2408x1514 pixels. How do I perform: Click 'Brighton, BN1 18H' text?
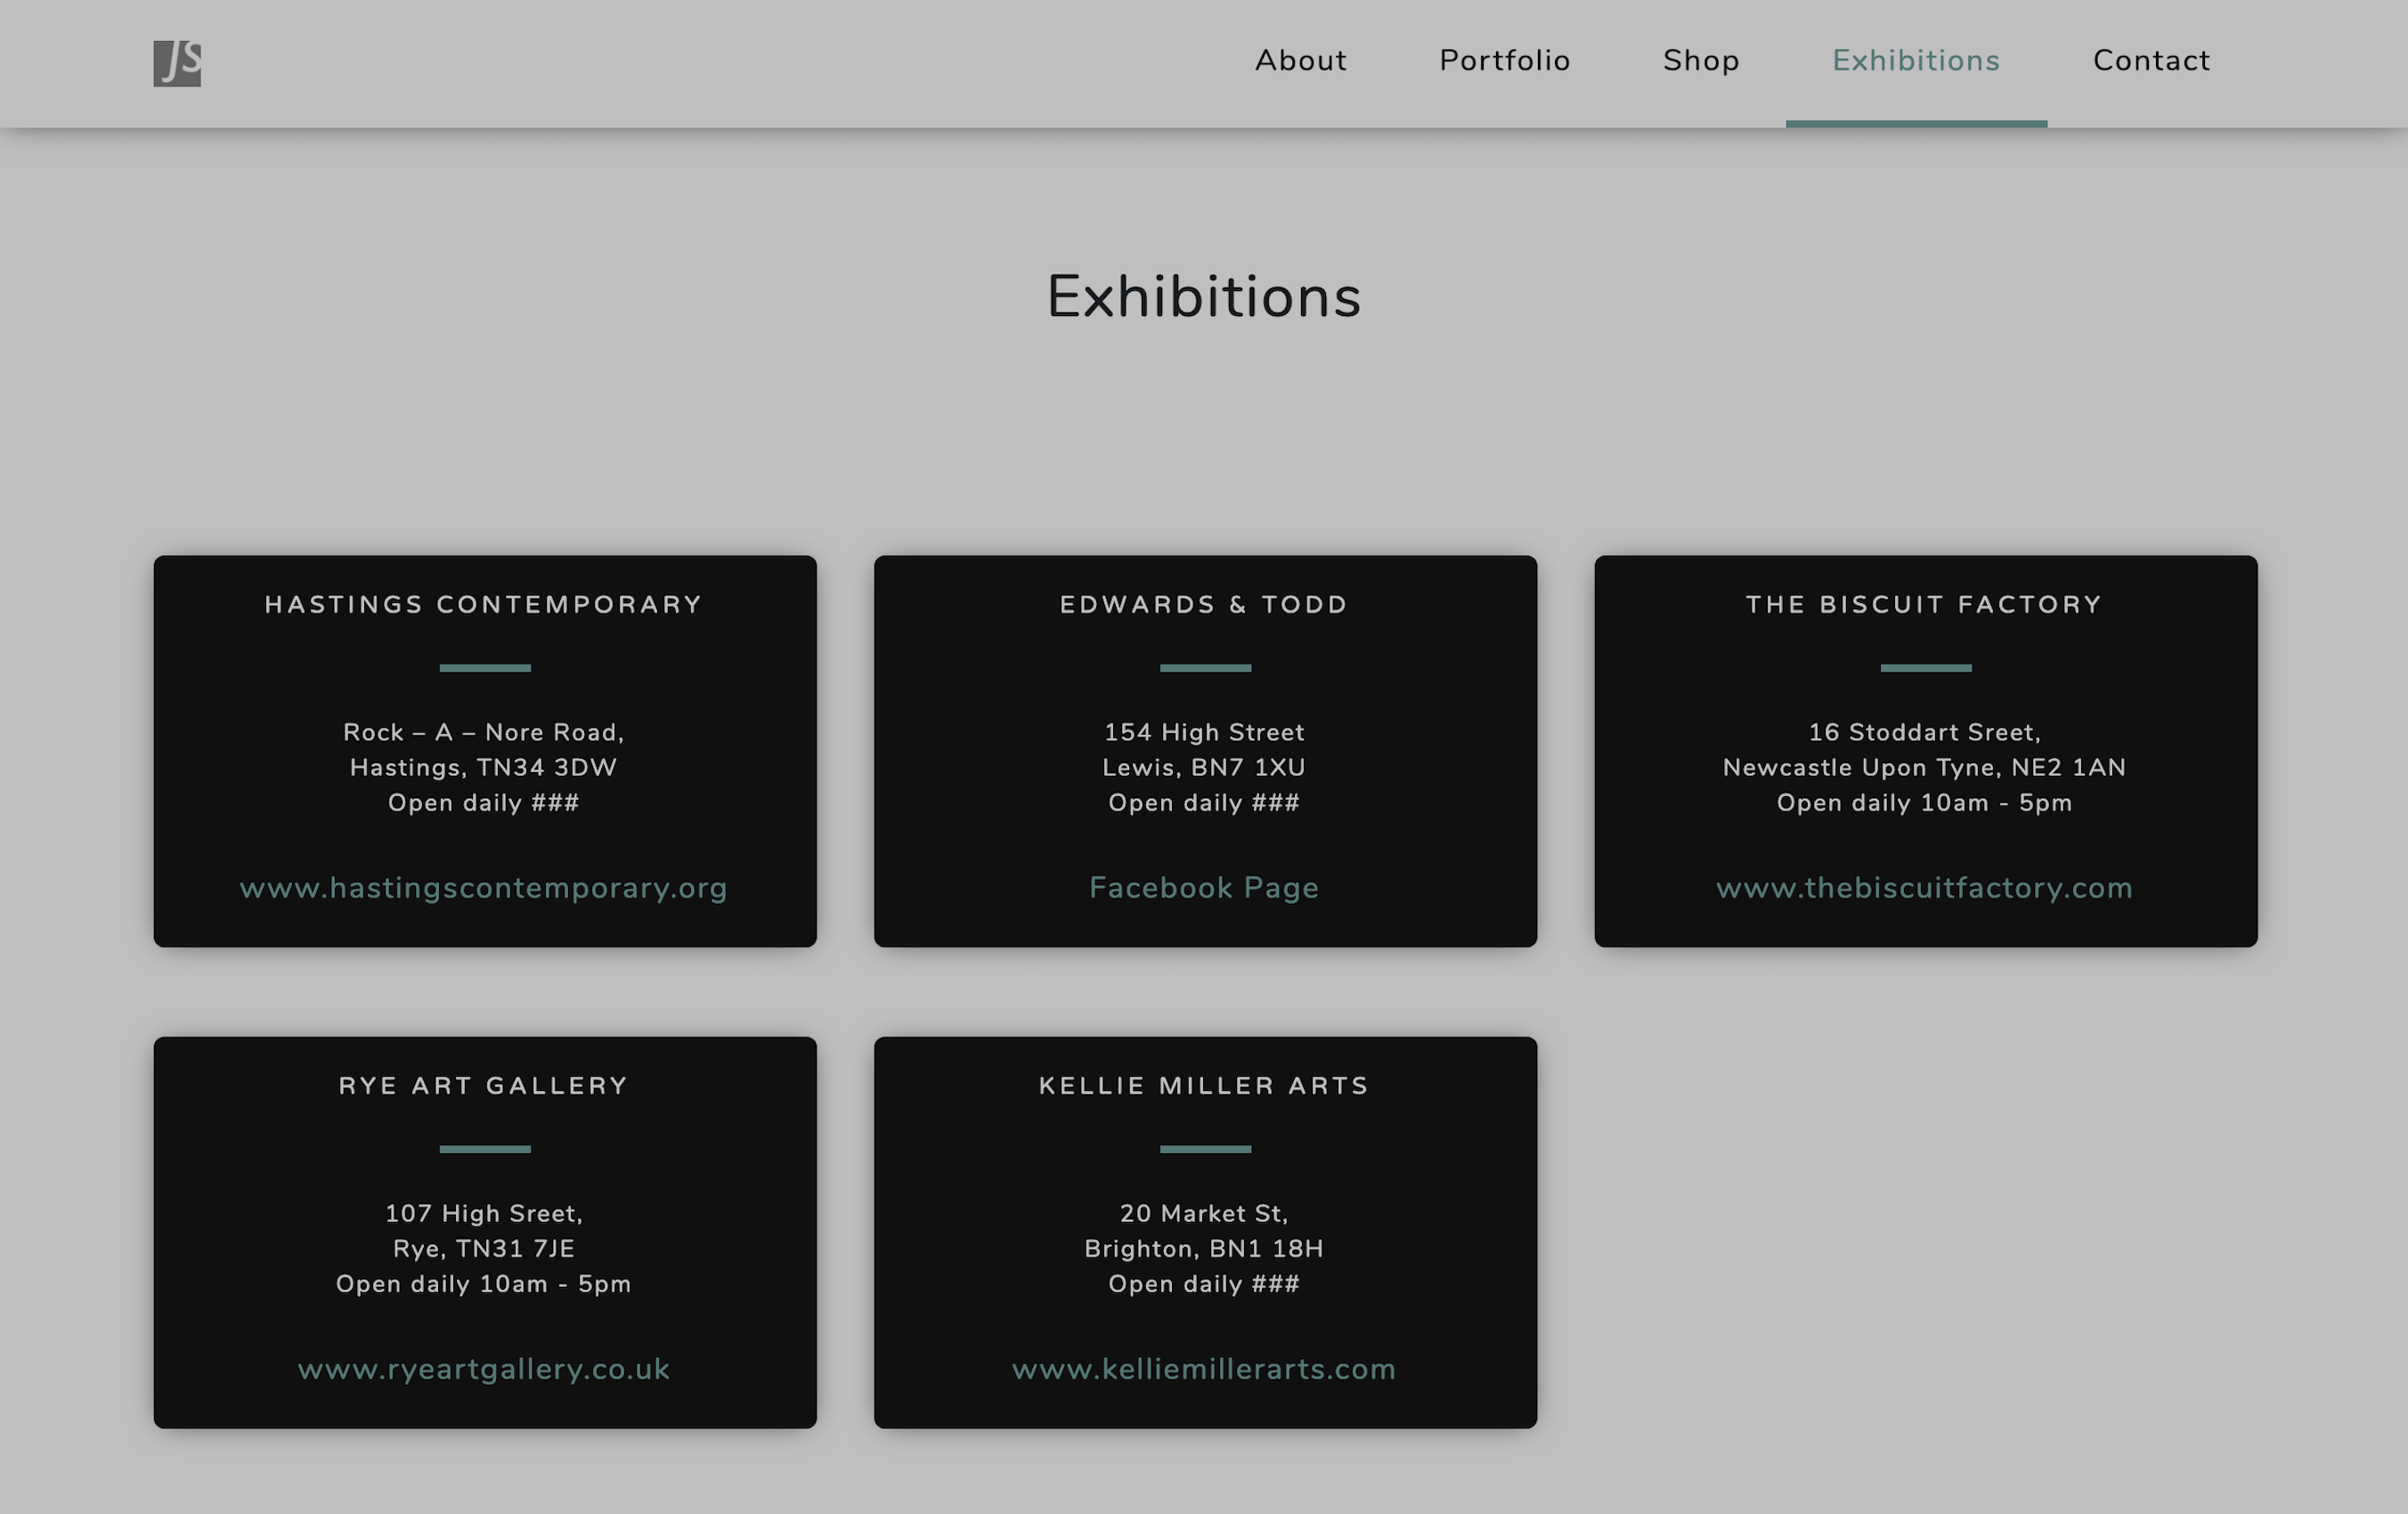tap(1204, 1249)
